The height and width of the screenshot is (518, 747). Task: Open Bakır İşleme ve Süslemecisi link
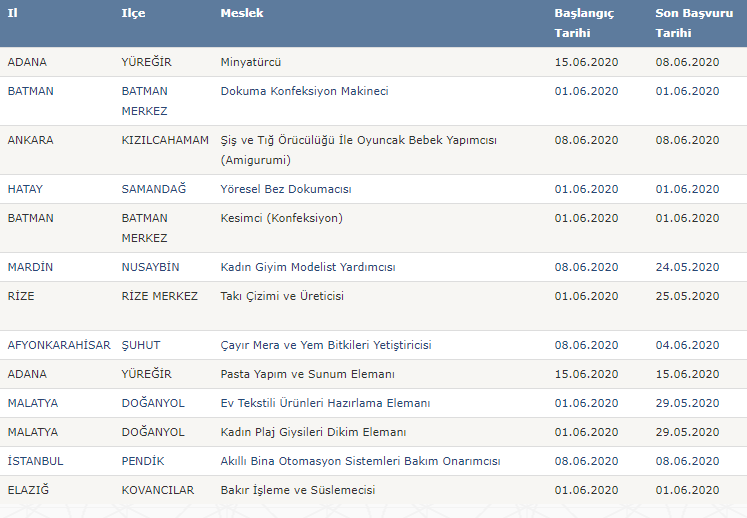tap(298, 490)
